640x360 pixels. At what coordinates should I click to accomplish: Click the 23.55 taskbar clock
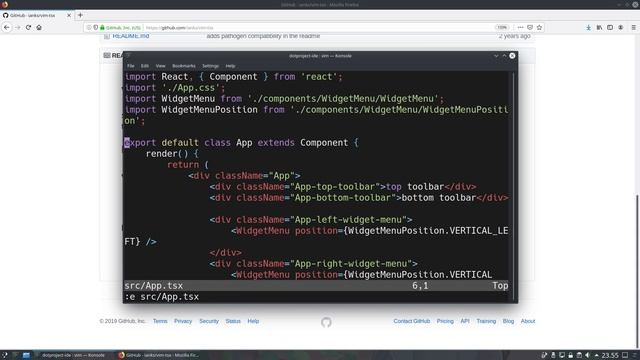pos(610,355)
